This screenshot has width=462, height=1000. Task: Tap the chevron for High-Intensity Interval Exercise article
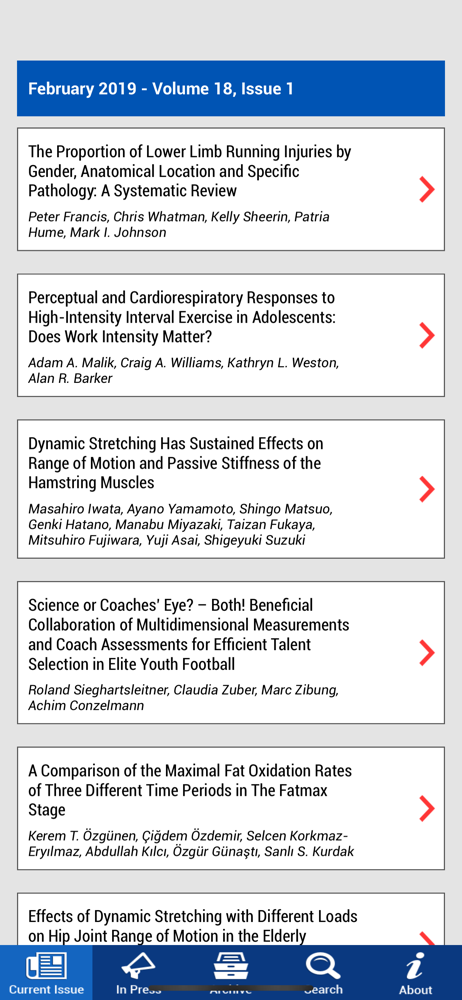pyautogui.click(x=427, y=335)
